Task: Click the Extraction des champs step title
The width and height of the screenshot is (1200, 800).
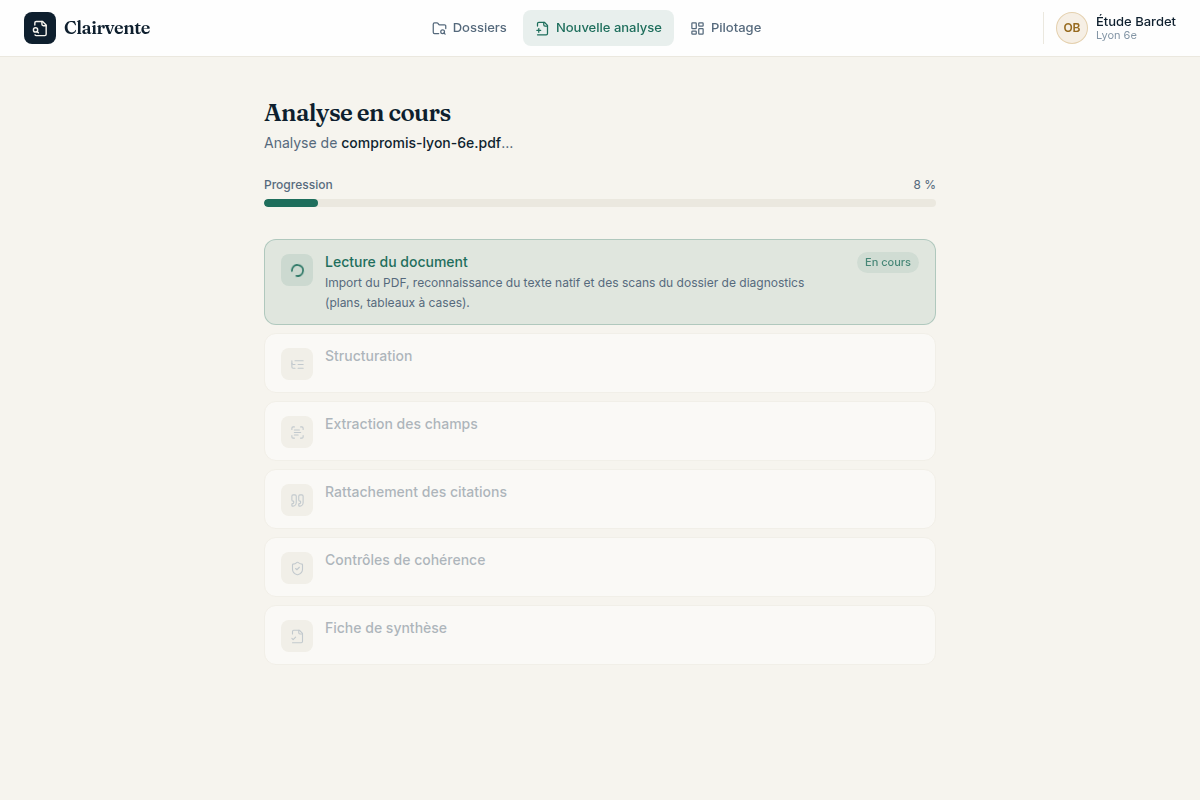Action: (401, 424)
